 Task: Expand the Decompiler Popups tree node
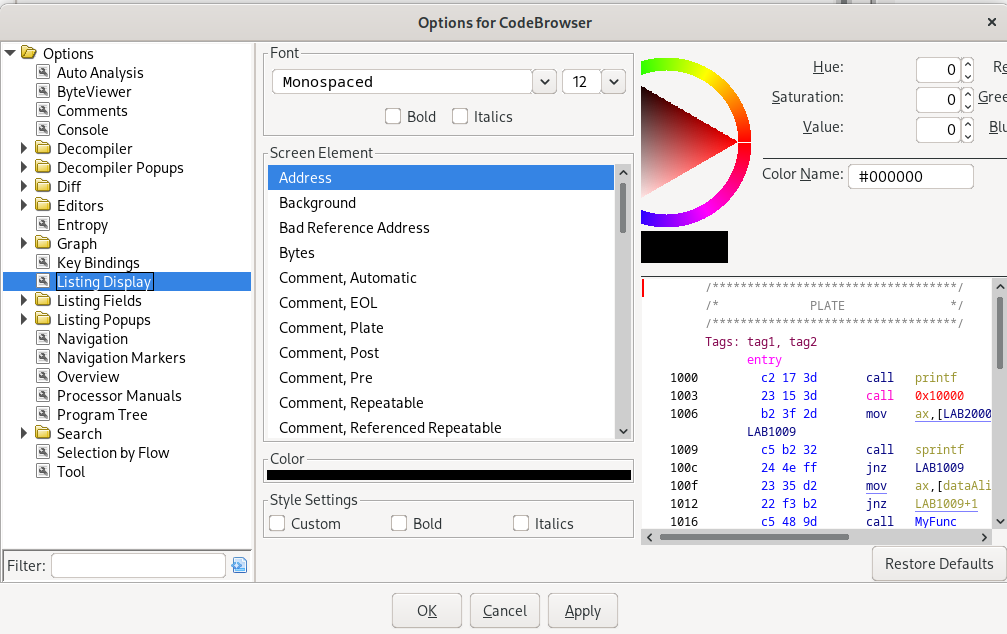24,167
